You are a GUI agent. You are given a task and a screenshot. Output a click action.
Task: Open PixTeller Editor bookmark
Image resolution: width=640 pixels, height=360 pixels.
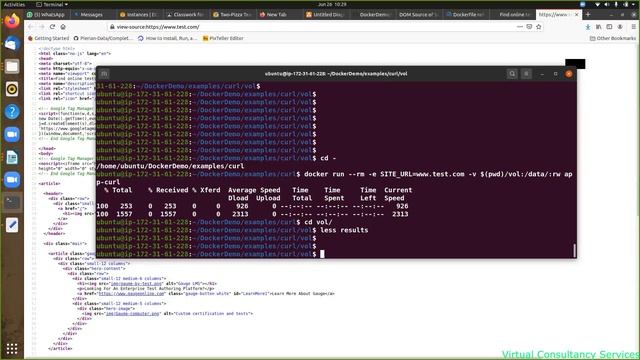coord(223,38)
